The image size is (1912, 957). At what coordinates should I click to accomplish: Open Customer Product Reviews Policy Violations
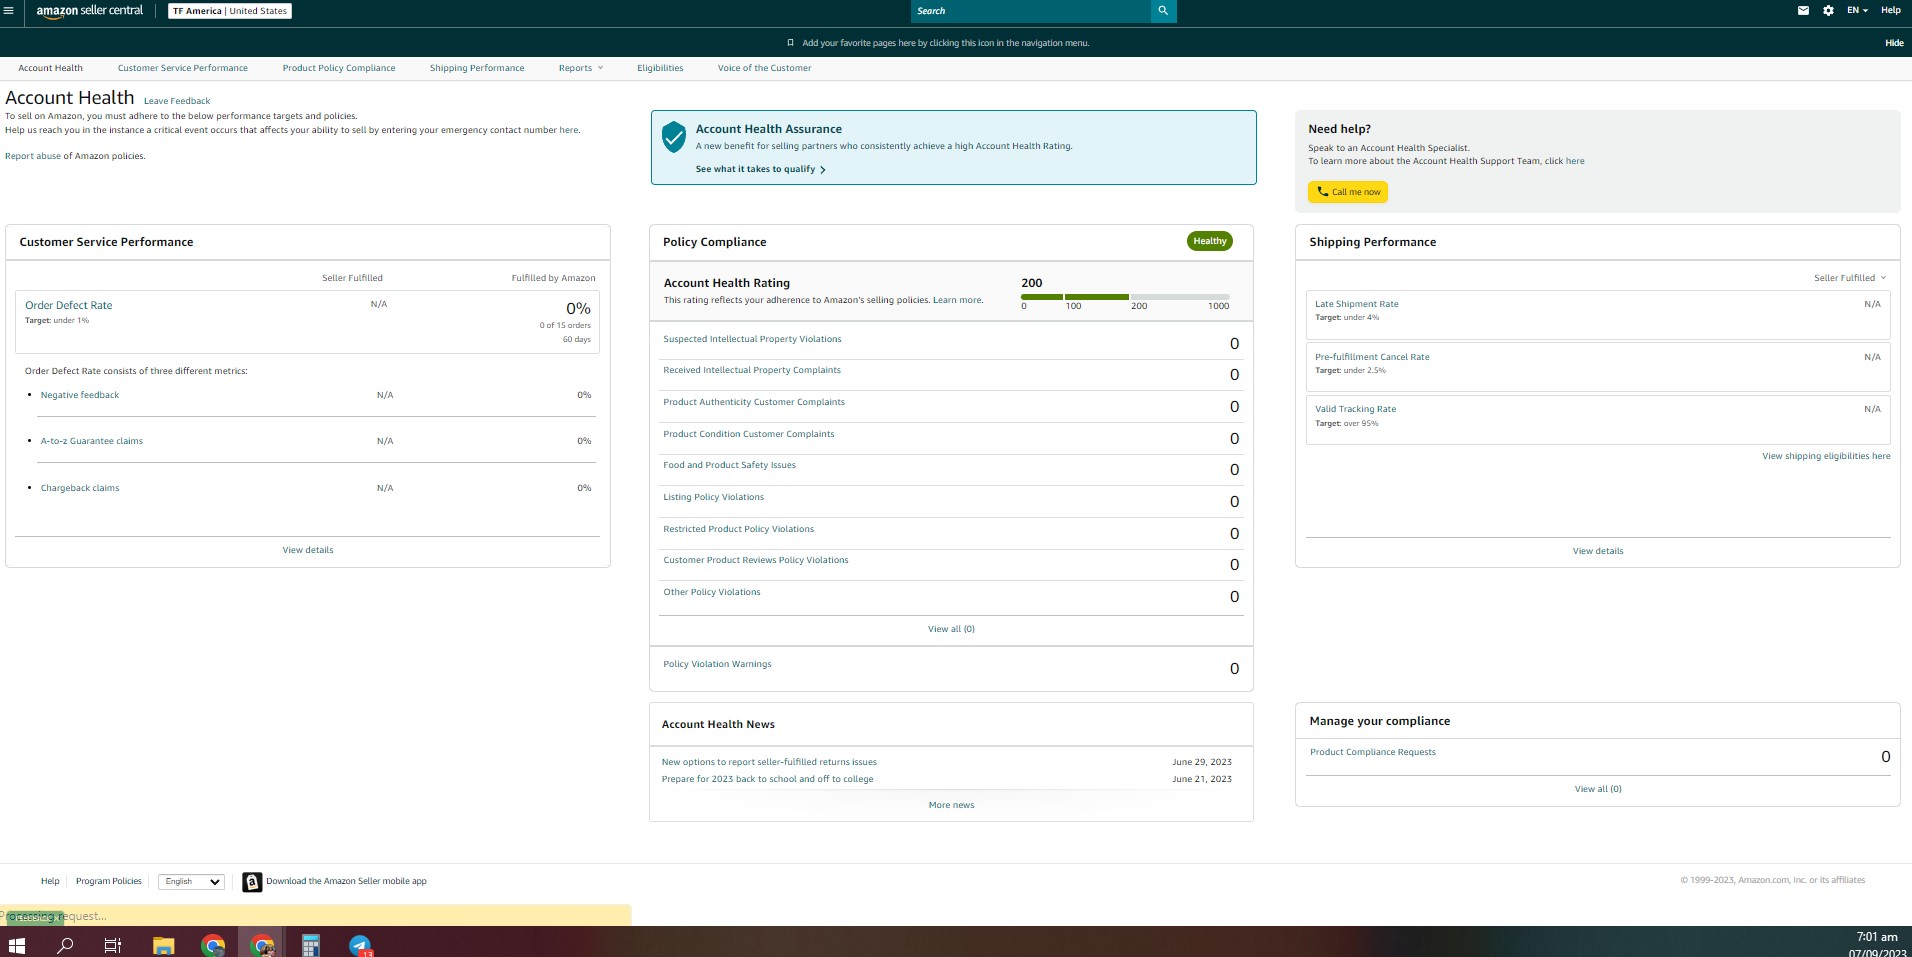[756, 560]
